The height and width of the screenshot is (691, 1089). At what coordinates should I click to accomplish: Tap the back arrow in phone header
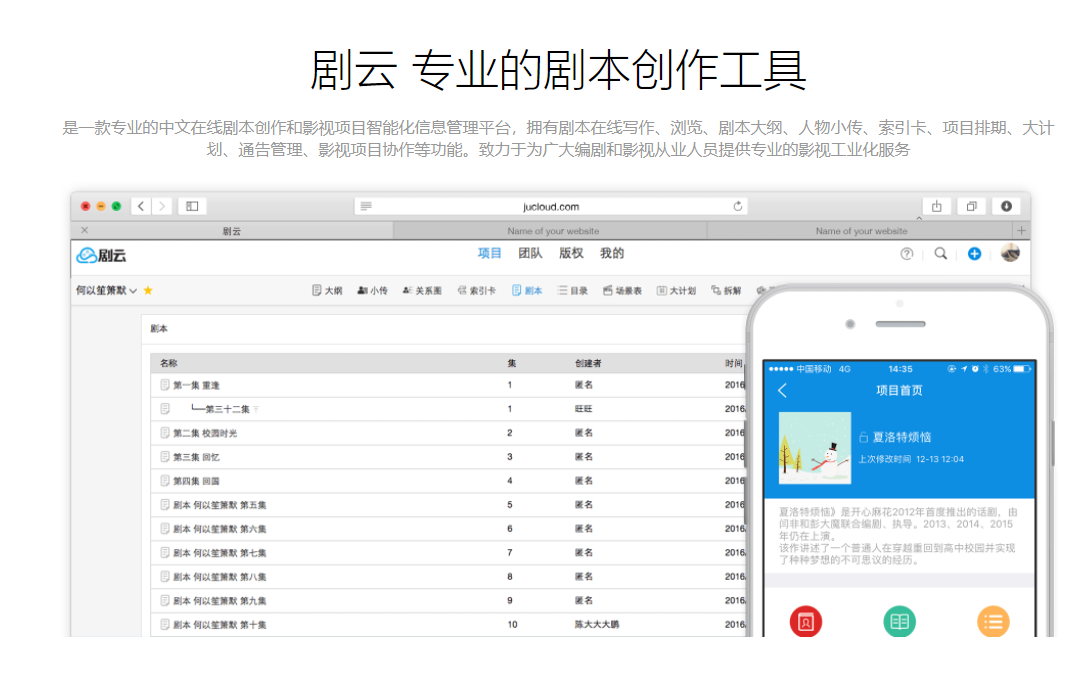(782, 391)
